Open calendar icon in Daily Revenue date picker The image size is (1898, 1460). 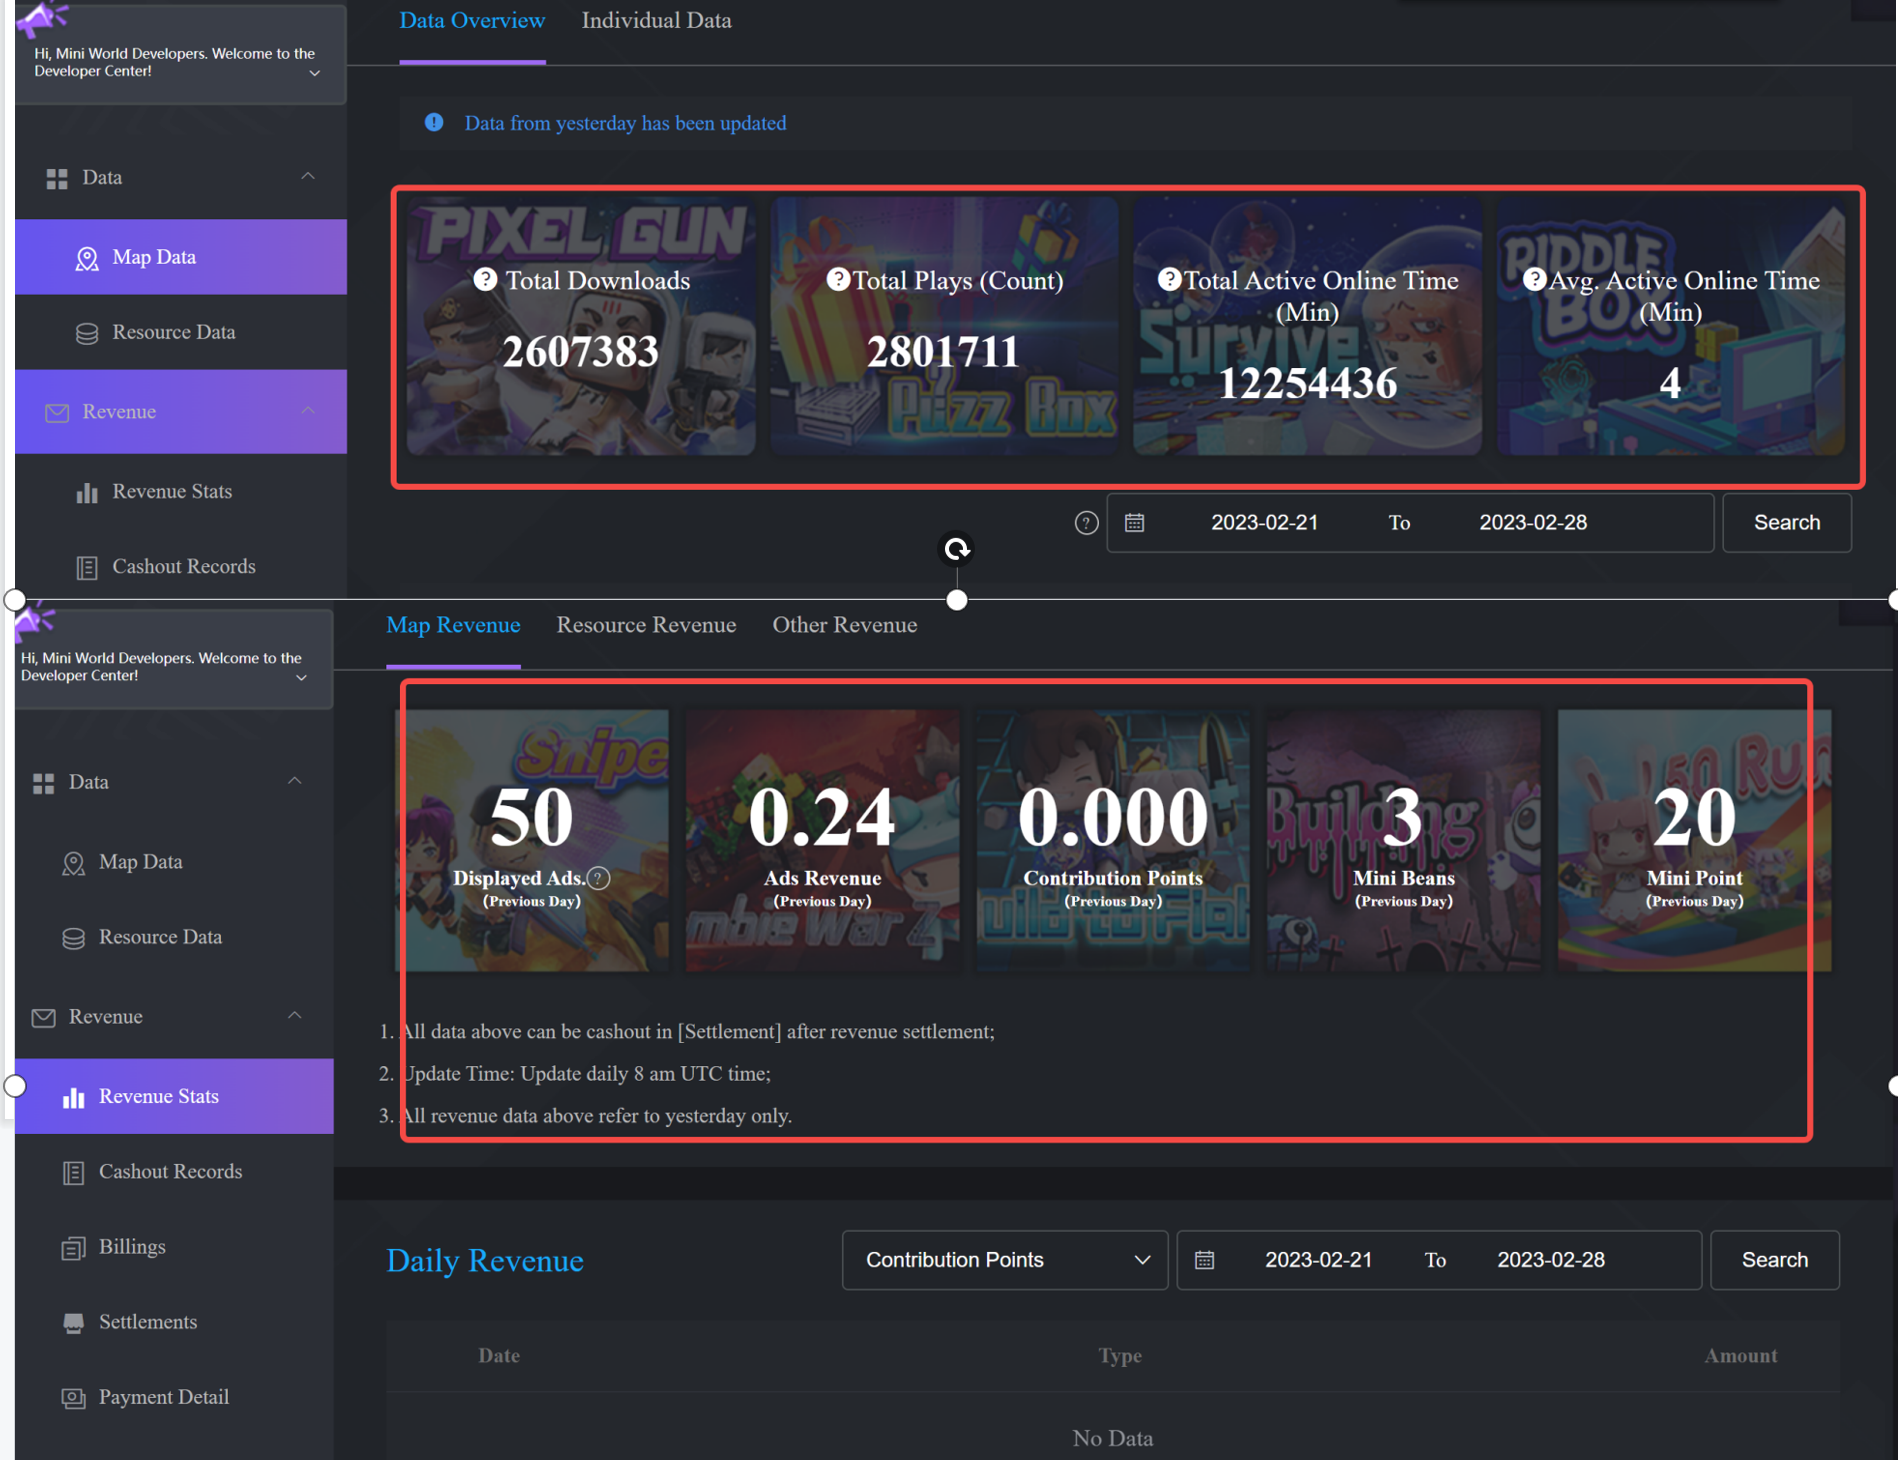(1205, 1260)
